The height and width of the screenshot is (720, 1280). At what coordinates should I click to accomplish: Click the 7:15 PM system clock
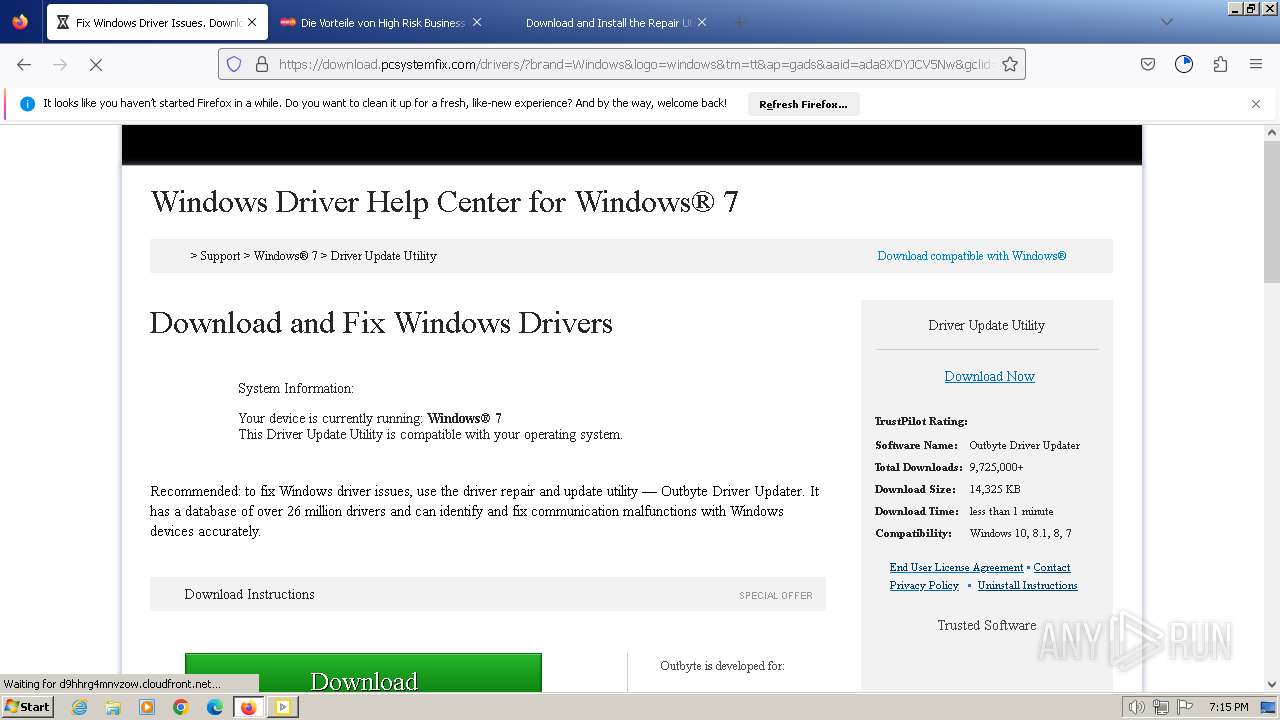(1229, 707)
